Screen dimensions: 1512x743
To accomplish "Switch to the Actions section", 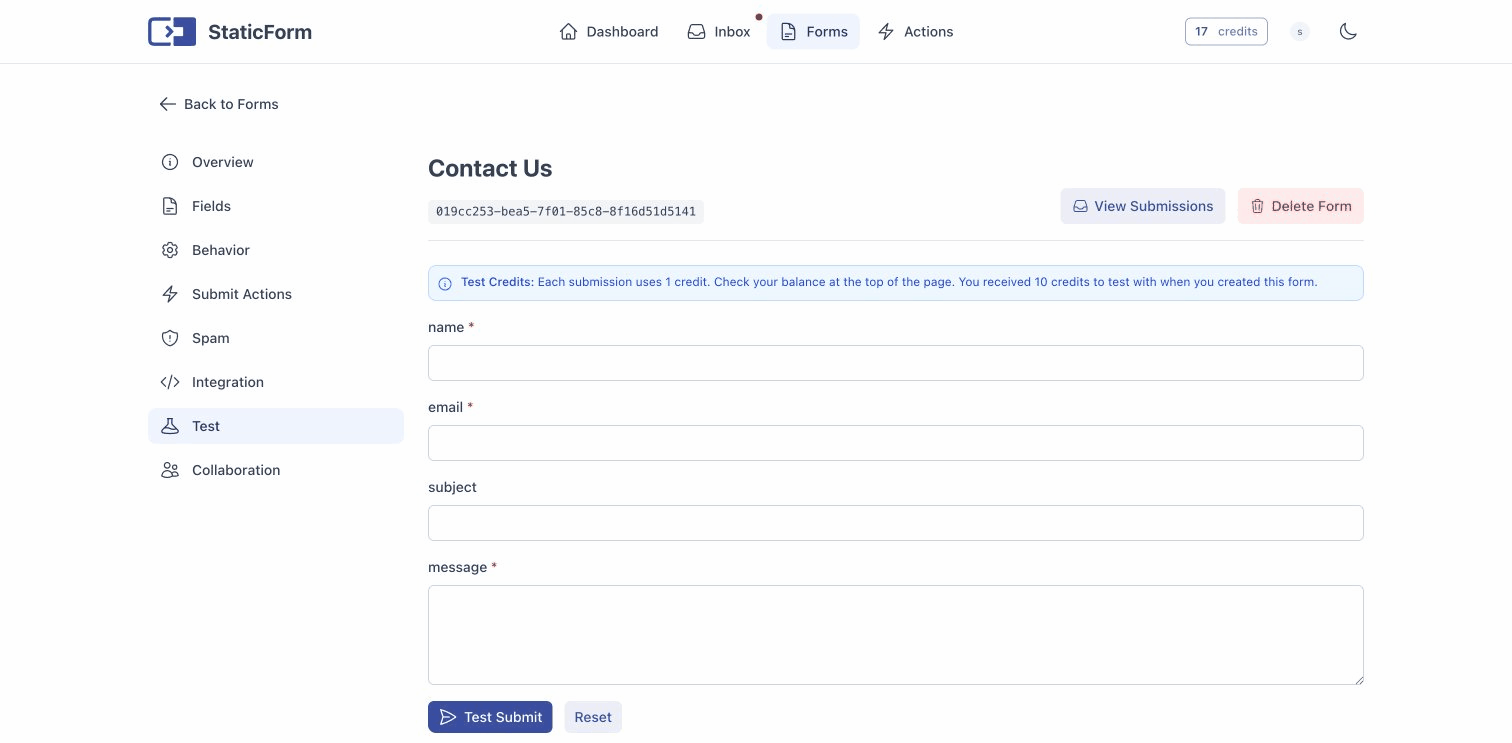I will click(x=915, y=31).
